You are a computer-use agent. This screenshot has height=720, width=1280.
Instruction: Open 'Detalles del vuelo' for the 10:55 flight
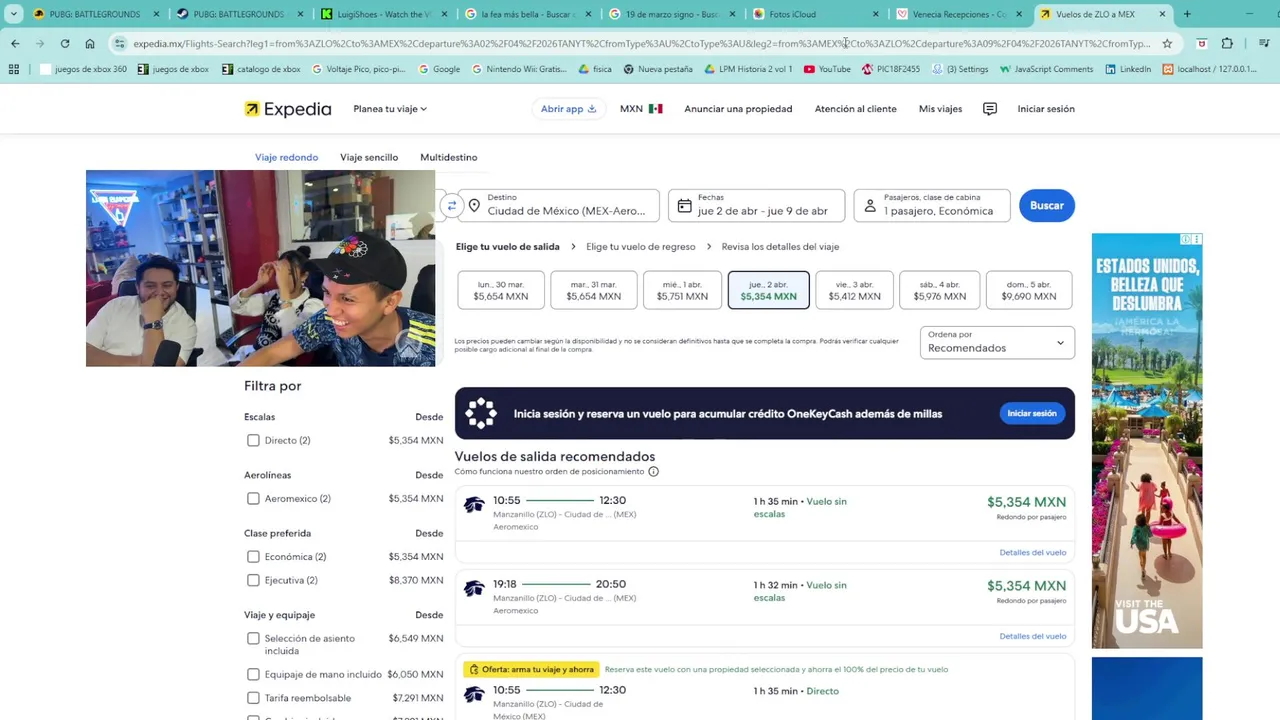point(1033,552)
